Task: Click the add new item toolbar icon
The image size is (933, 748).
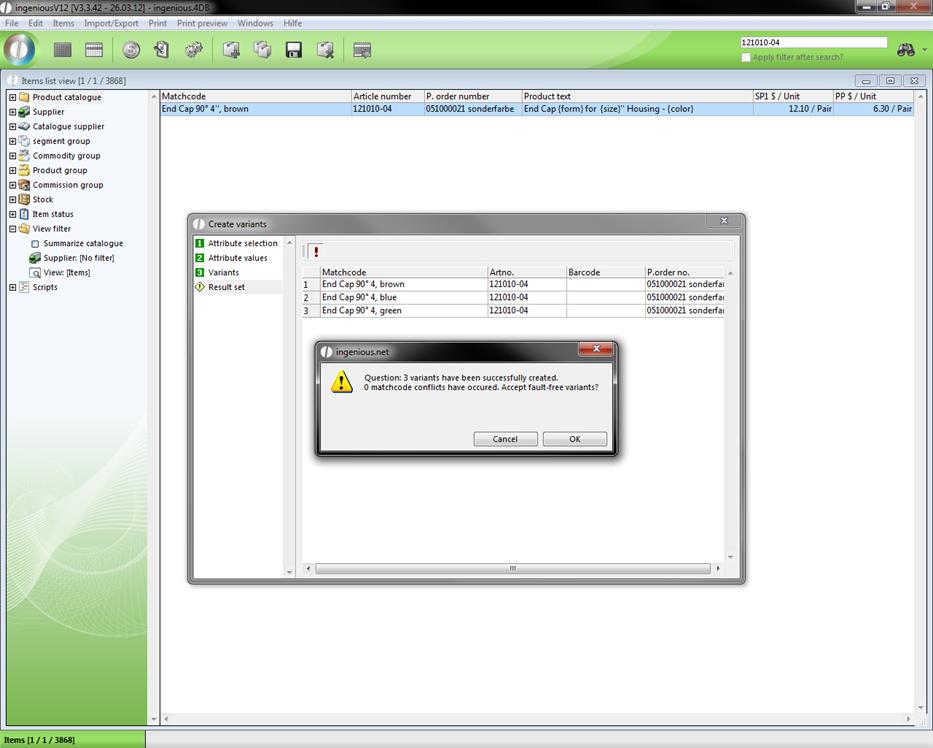Action: coord(231,50)
